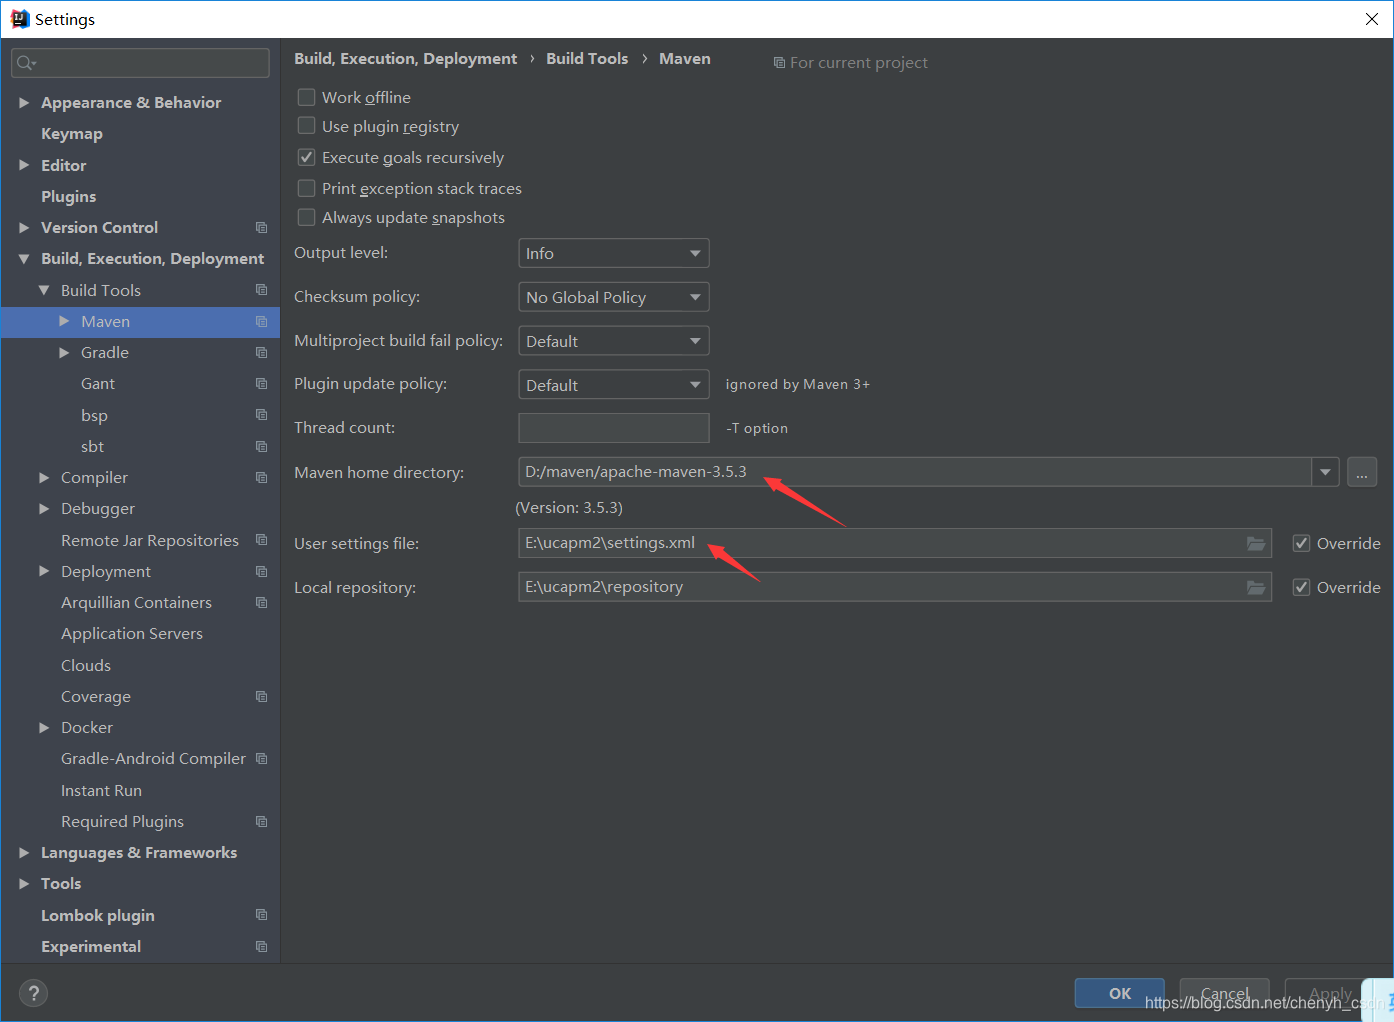The image size is (1394, 1022).
Task: Click the project-level icon beside Compiler
Action: coord(261,478)
